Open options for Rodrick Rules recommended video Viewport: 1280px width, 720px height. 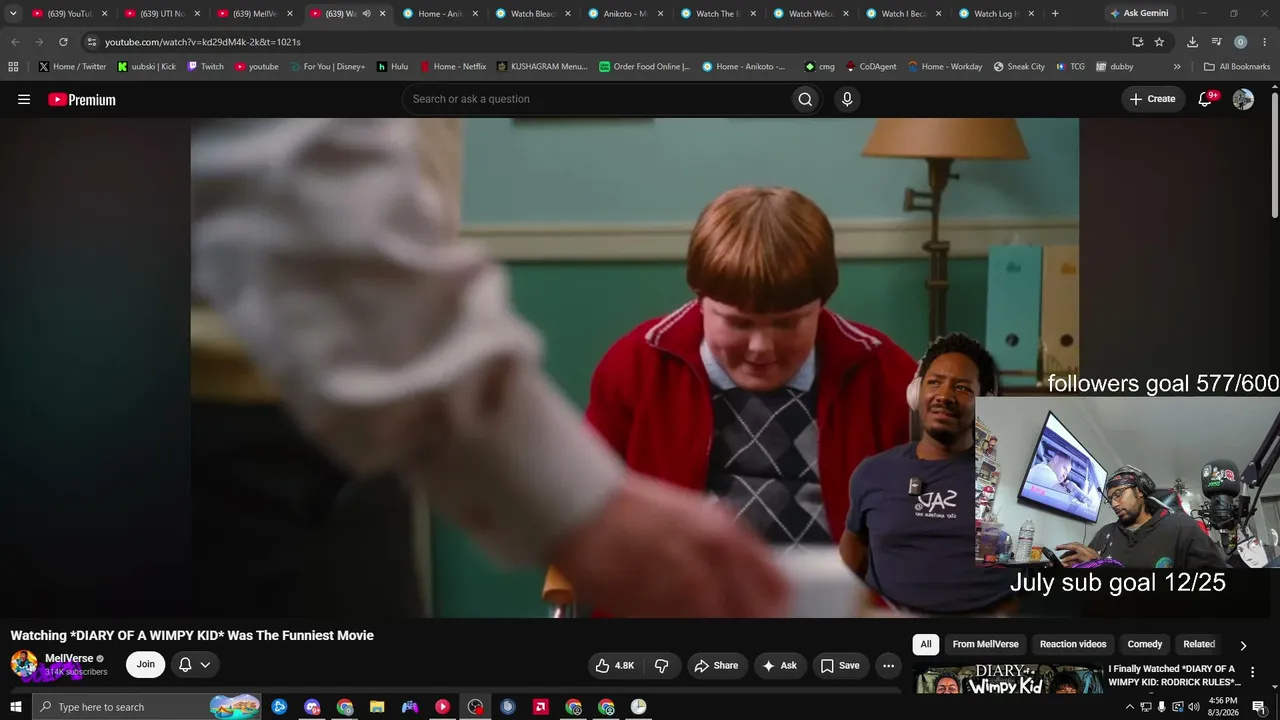click(1252, 673)
